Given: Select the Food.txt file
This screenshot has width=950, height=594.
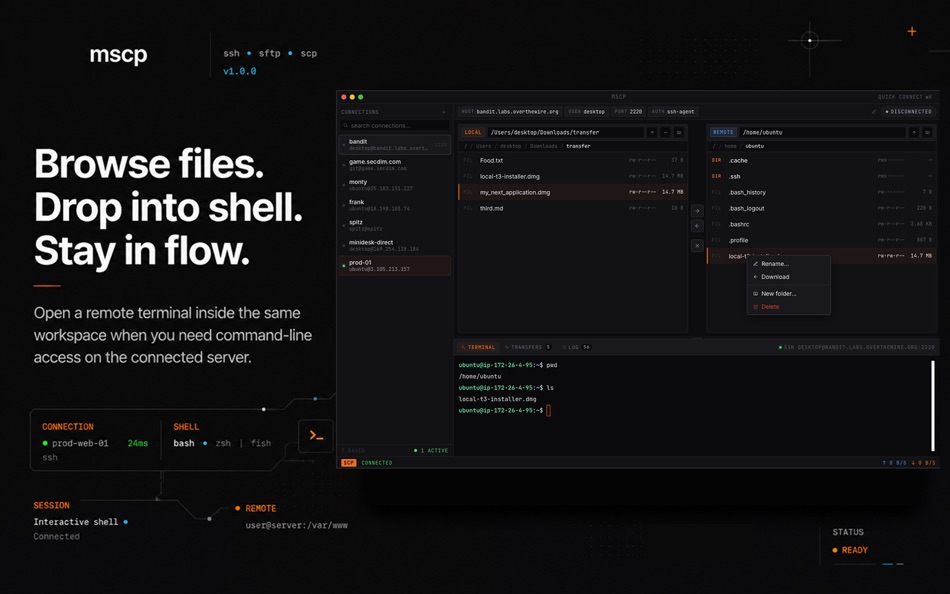Looking at the screenshot, I should tap(573, 161).
